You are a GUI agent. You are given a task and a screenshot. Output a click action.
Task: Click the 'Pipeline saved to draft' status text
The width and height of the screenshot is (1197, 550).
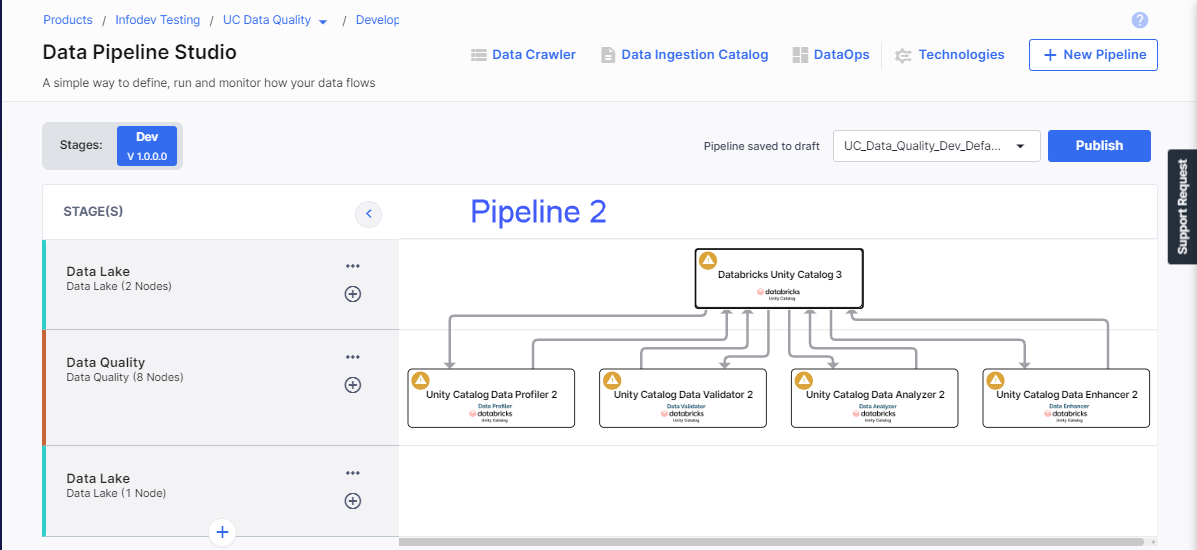762,146
